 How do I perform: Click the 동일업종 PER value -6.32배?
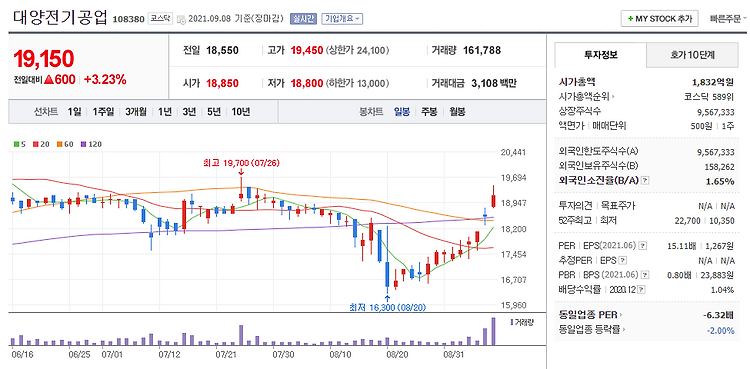(717, 315)
